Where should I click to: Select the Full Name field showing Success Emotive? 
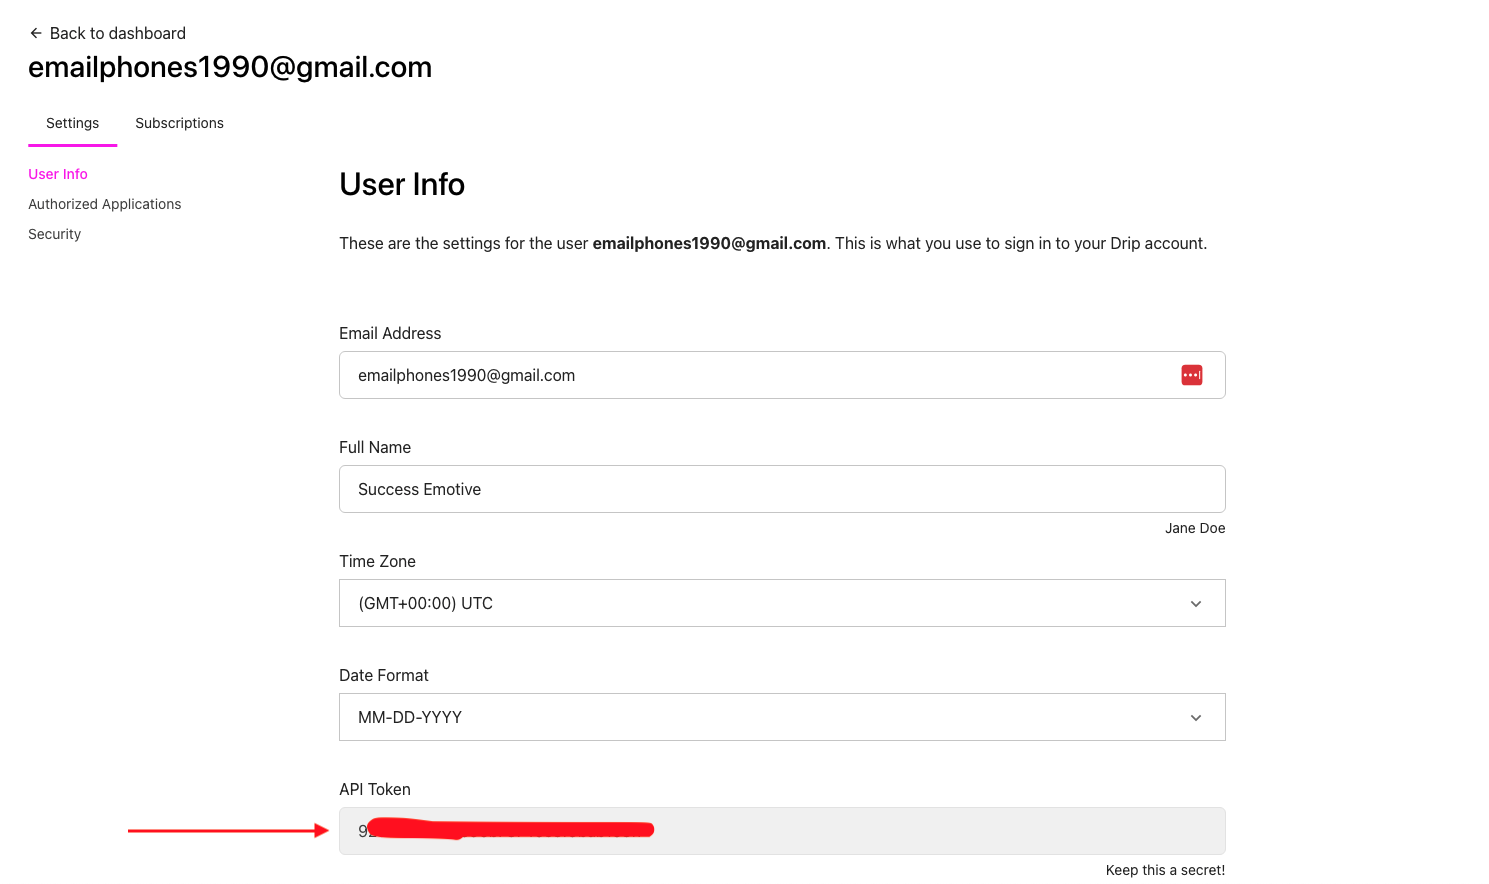(782, 489)
